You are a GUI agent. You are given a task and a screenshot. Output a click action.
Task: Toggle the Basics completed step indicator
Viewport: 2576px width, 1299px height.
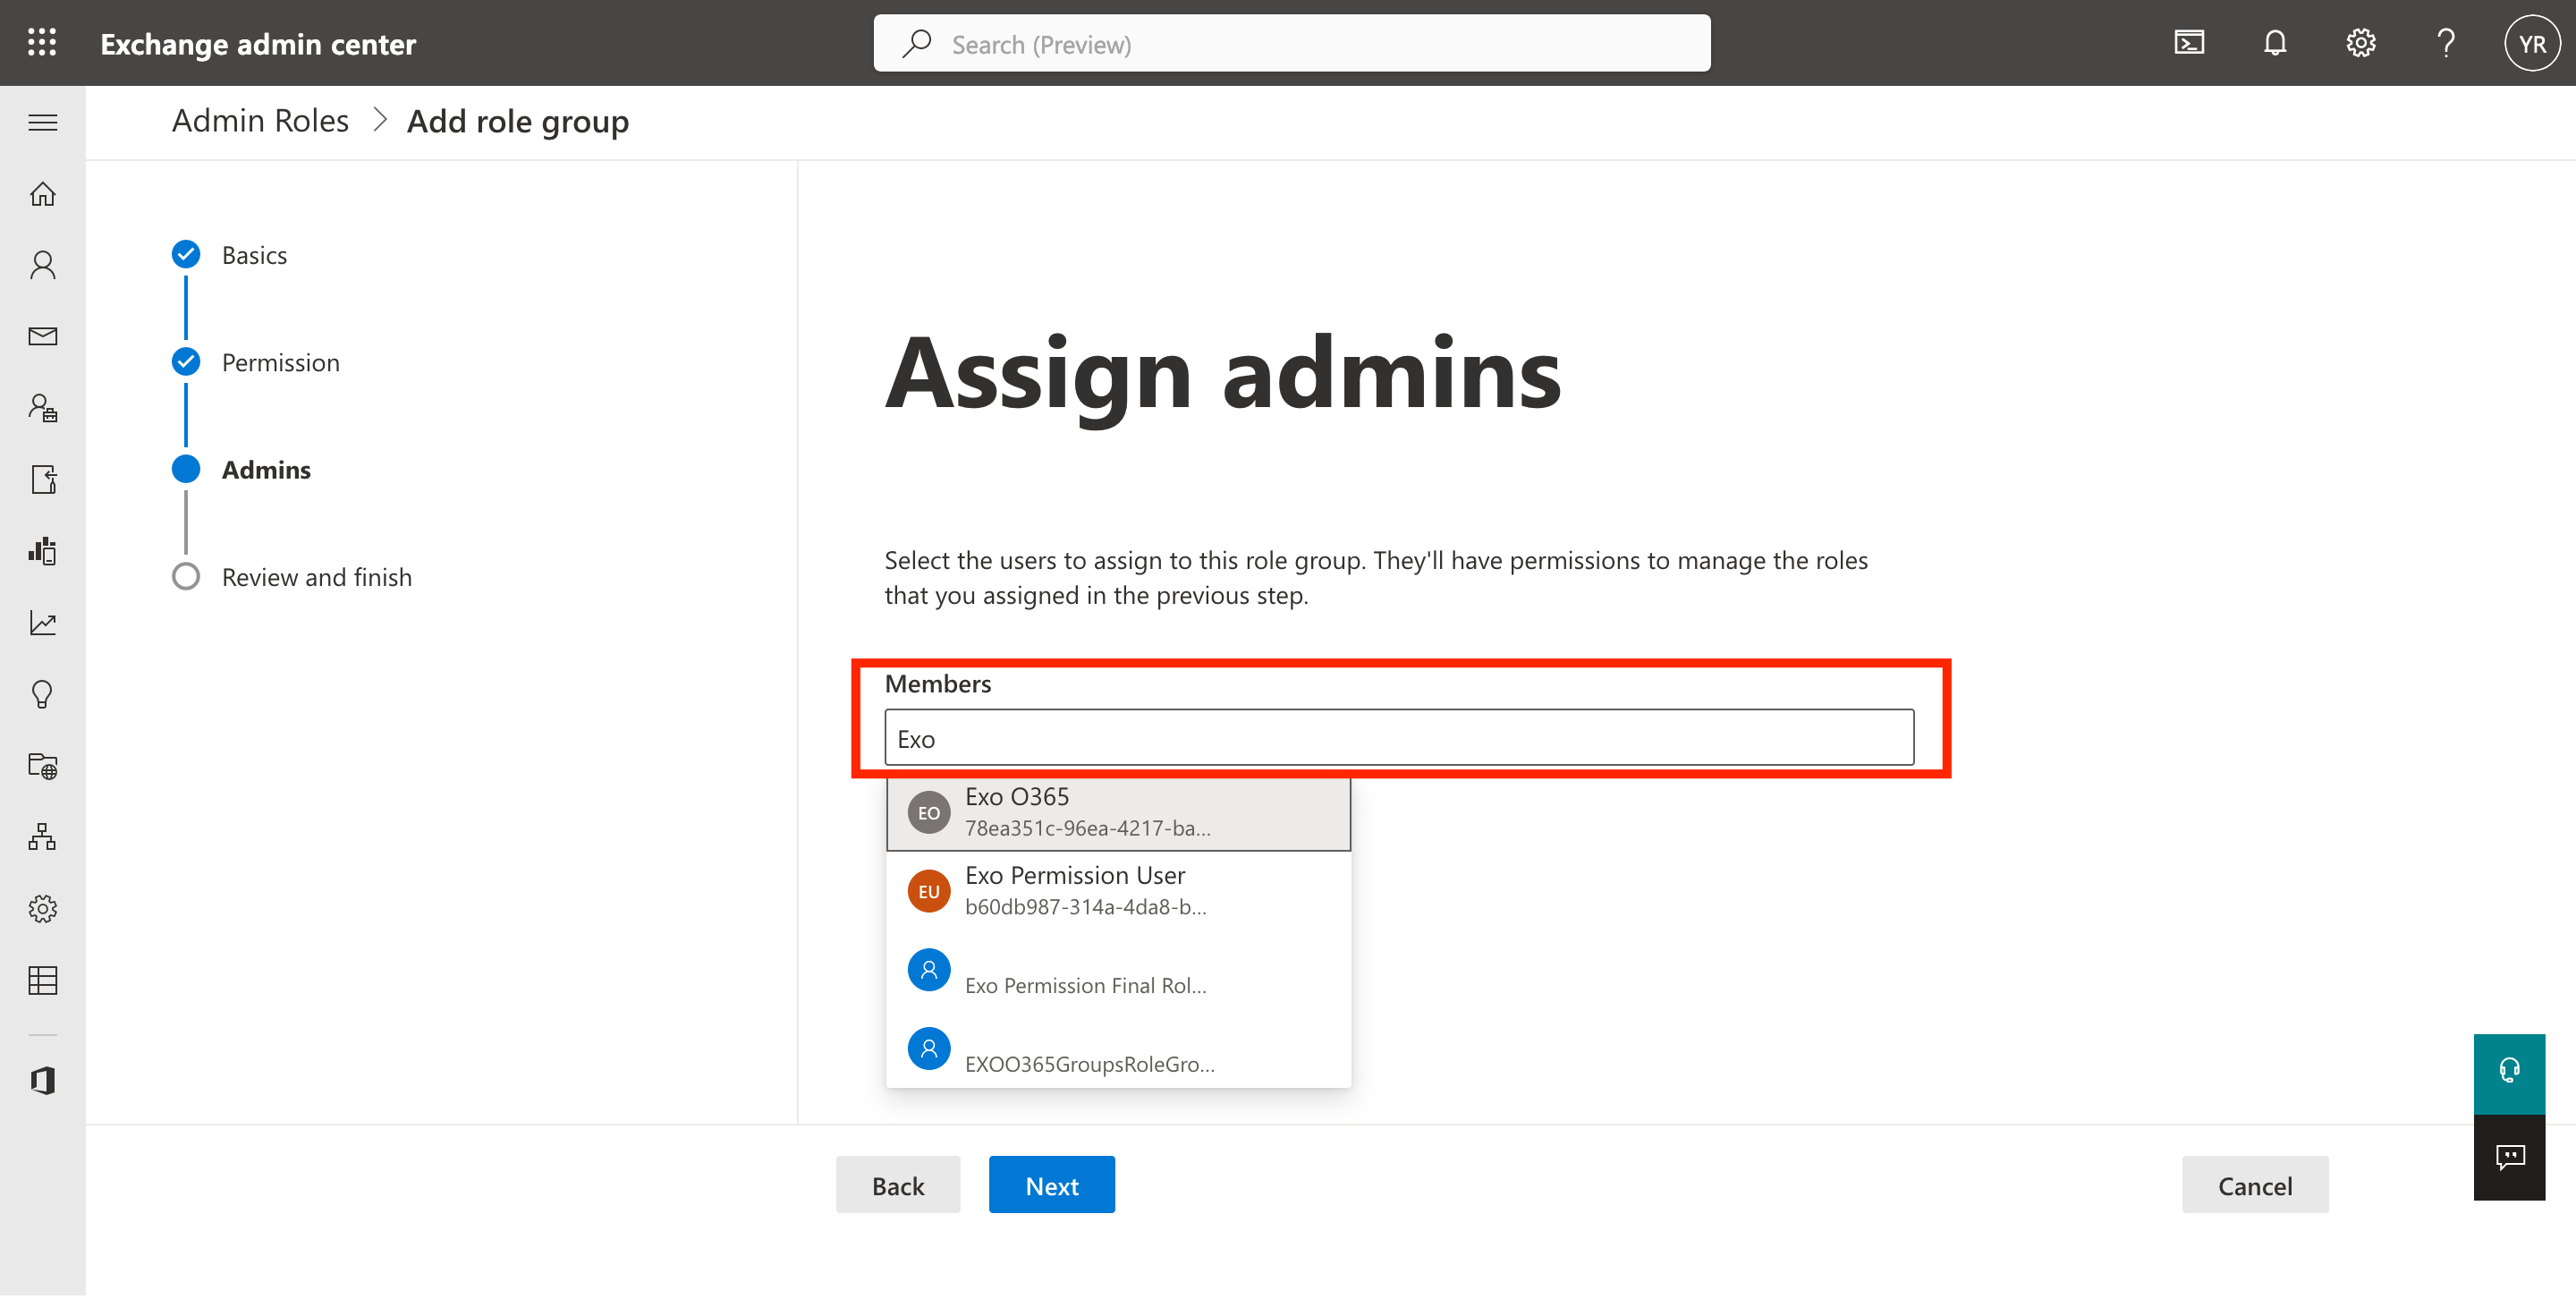pos(187,252)
